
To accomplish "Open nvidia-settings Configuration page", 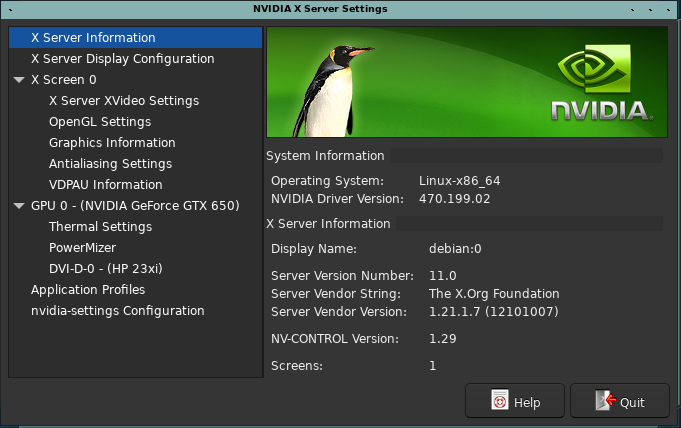I will click(117, 311).
